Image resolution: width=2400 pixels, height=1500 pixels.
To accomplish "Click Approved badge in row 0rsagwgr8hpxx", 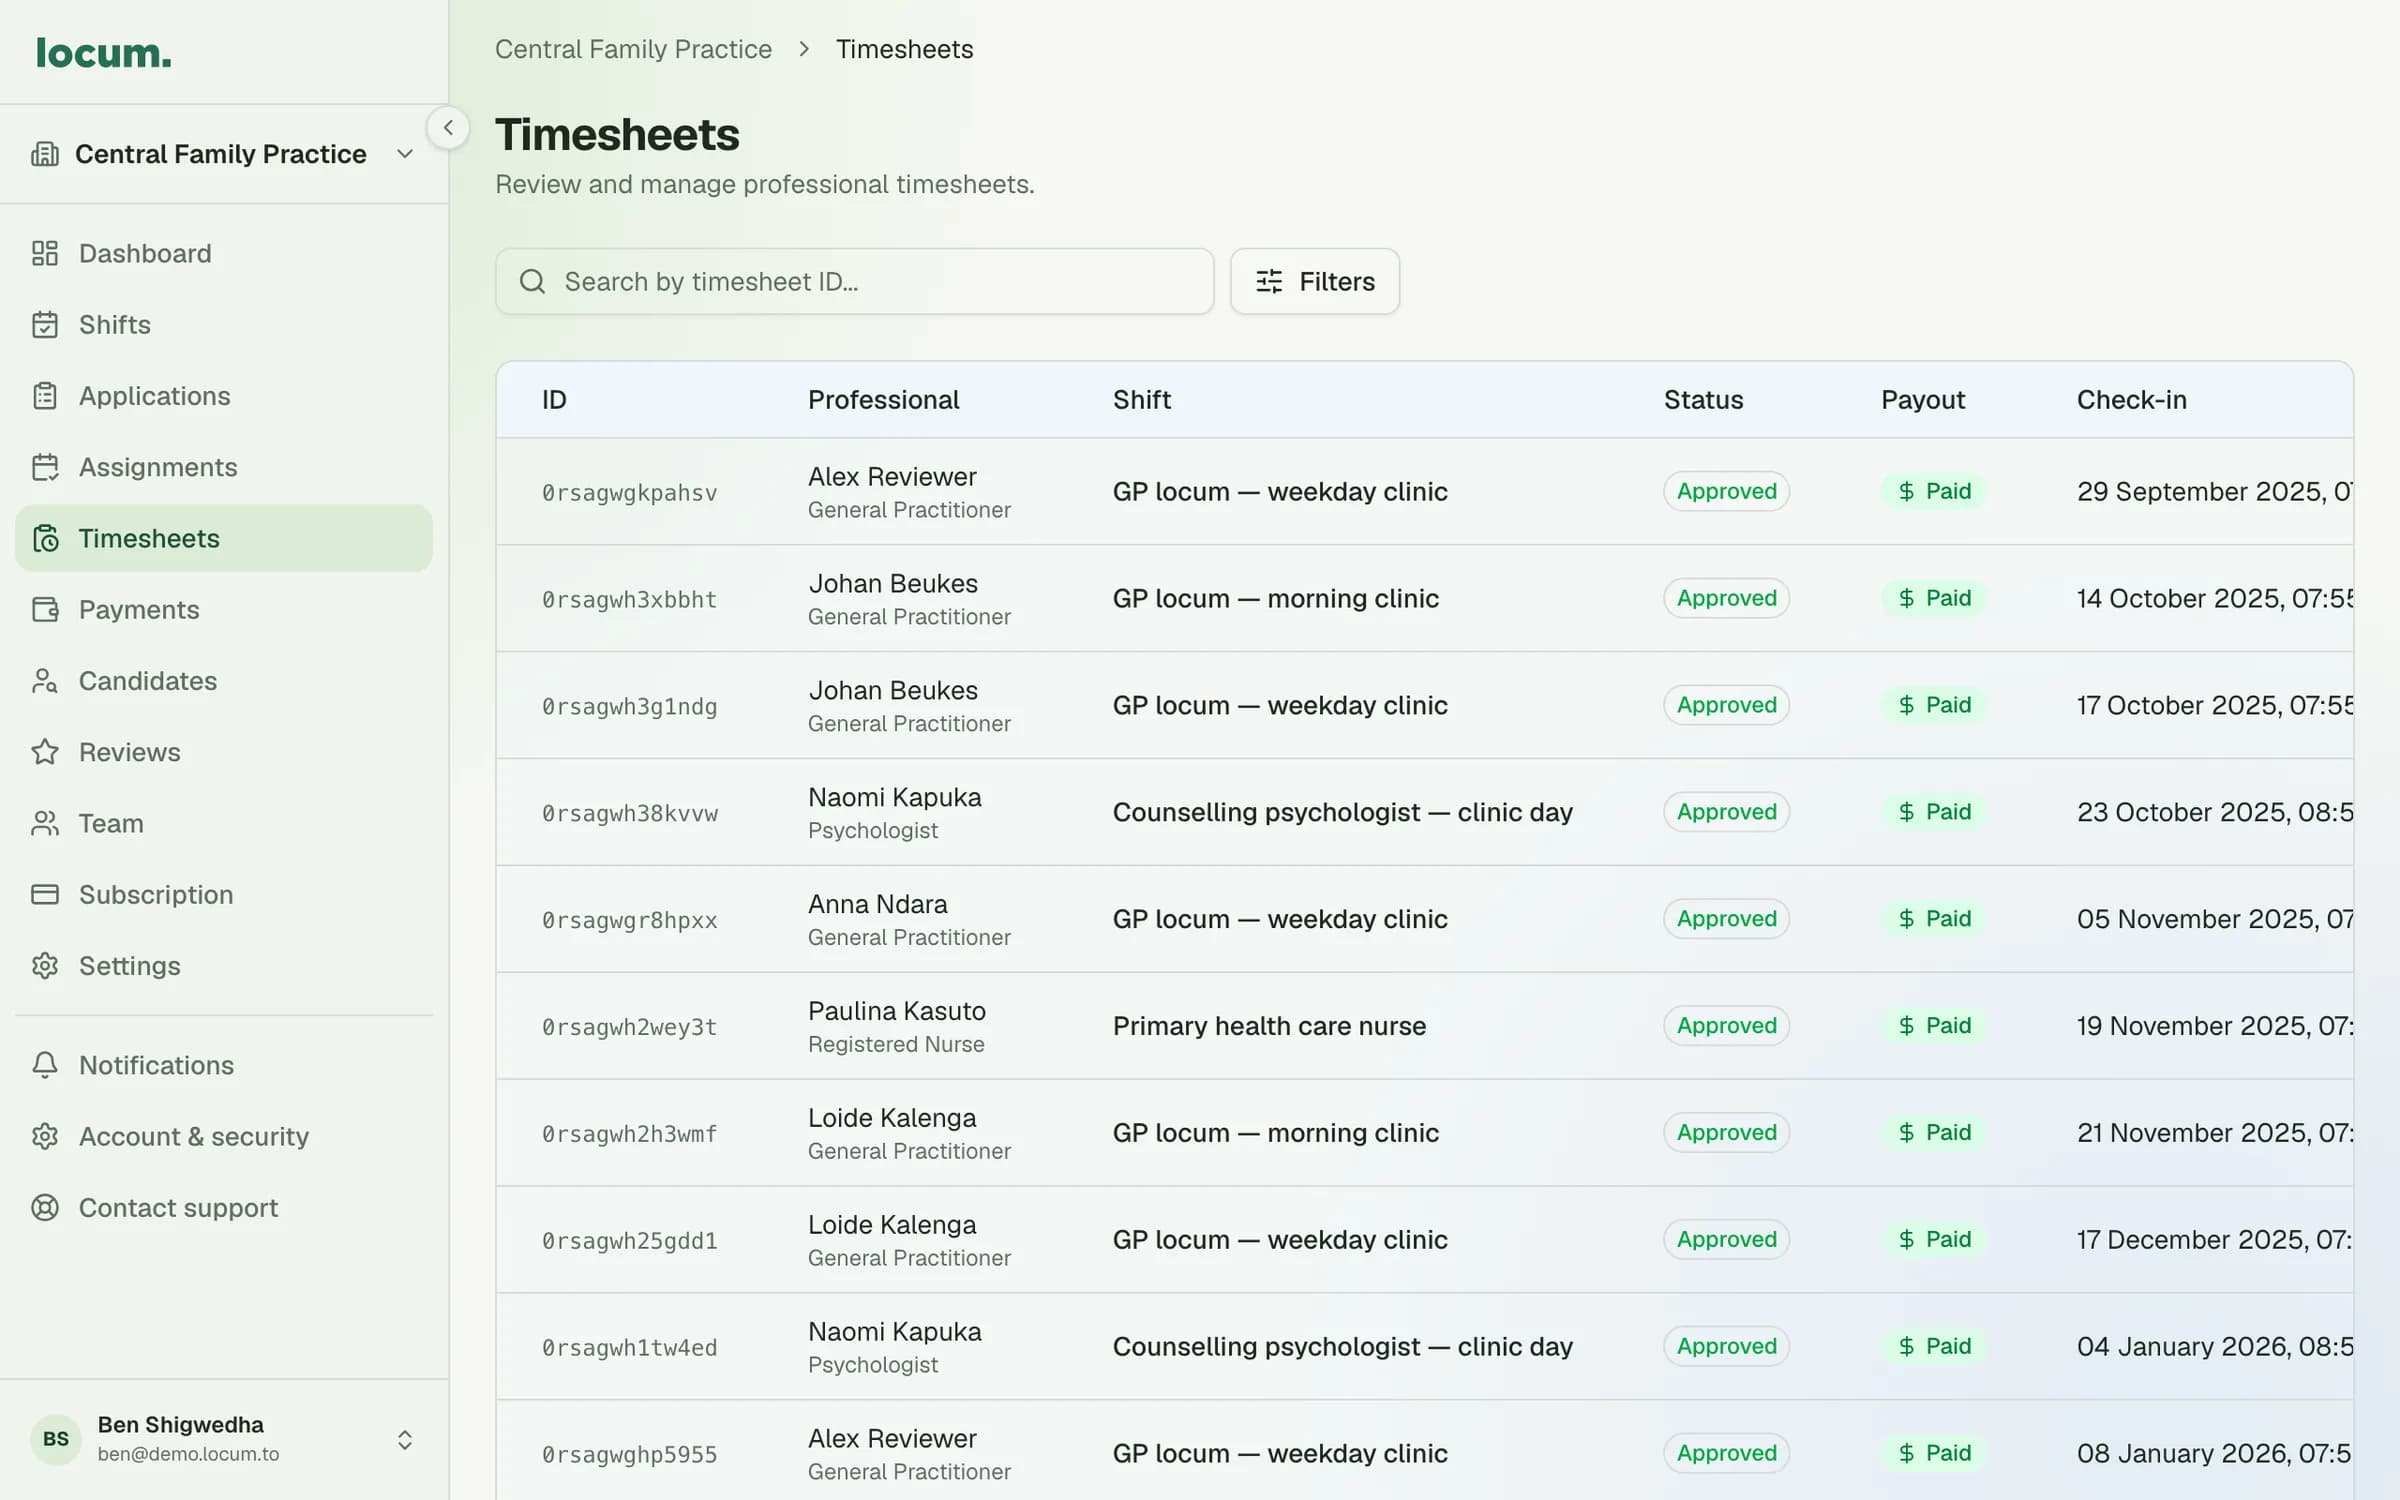I will [x=1726, y=918].
